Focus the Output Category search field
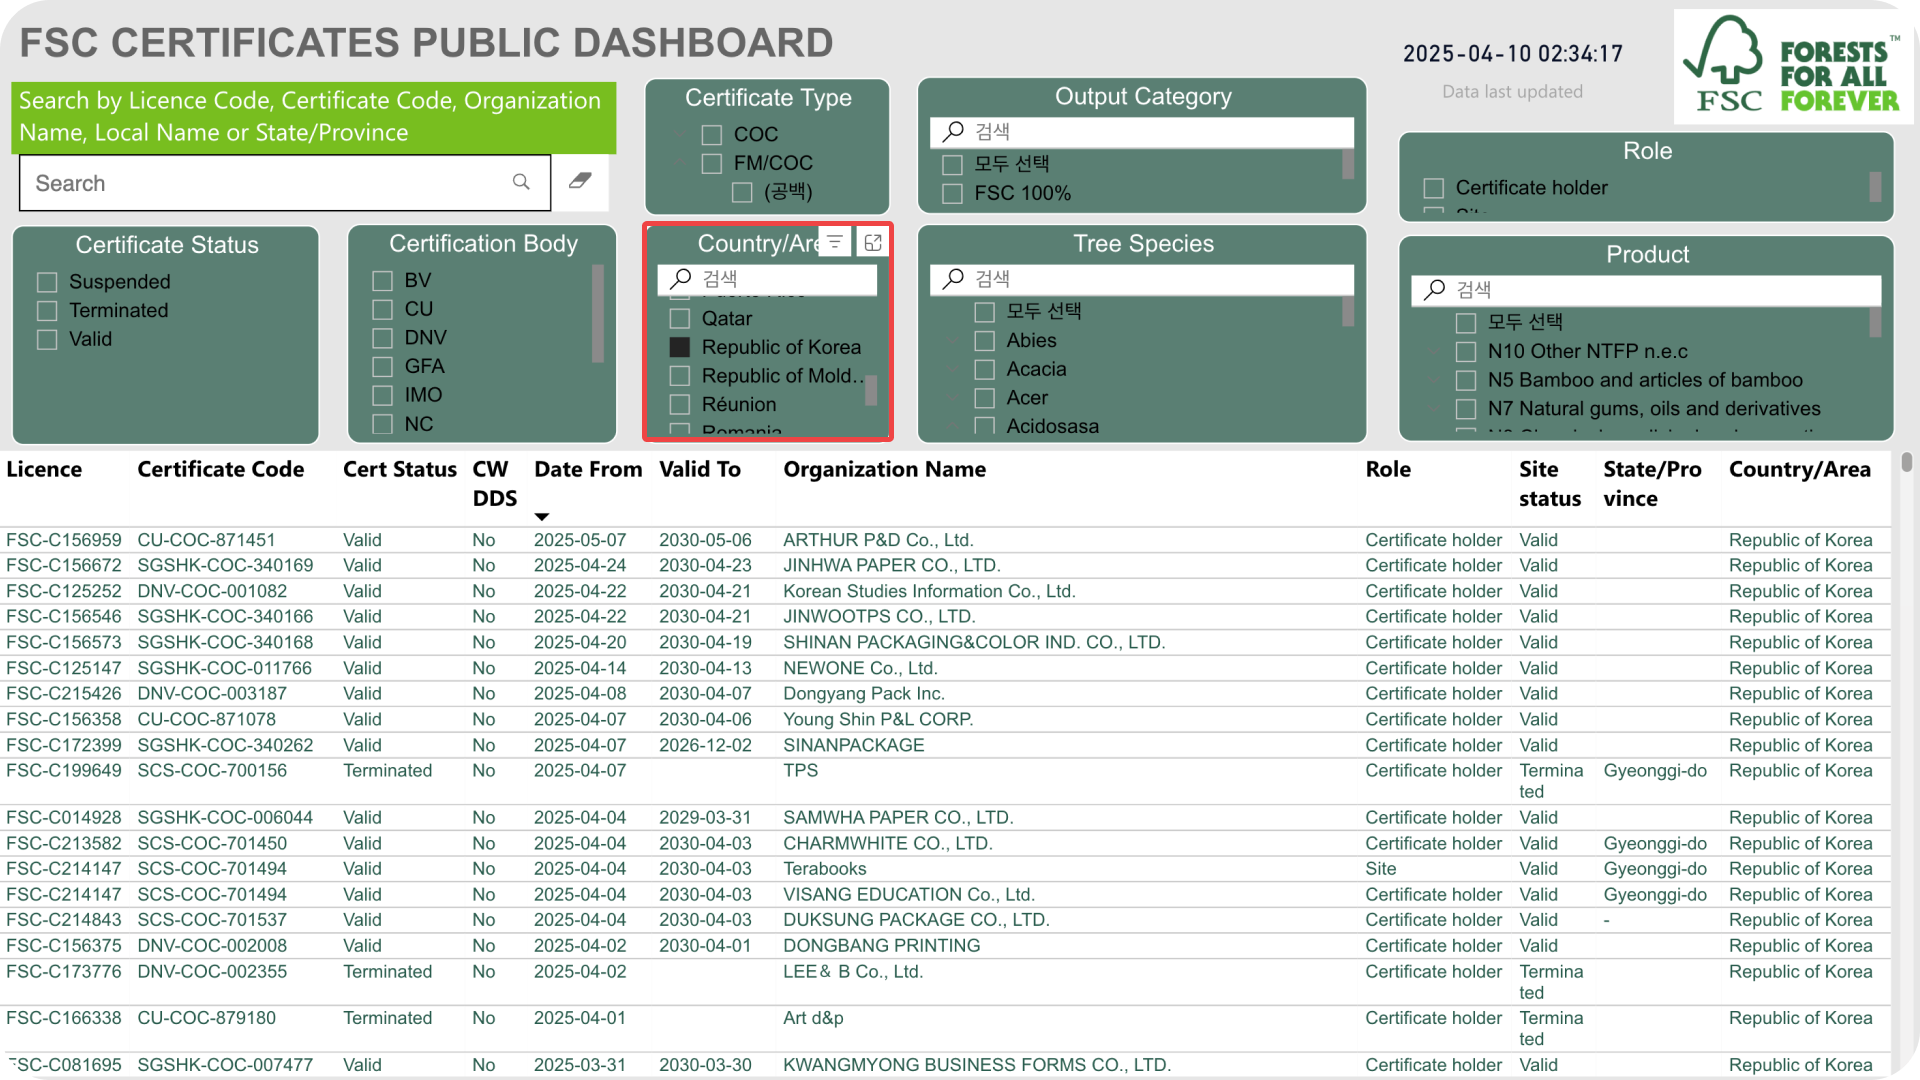The height and width of the screenshot is (1080, 1920). 1142,131
